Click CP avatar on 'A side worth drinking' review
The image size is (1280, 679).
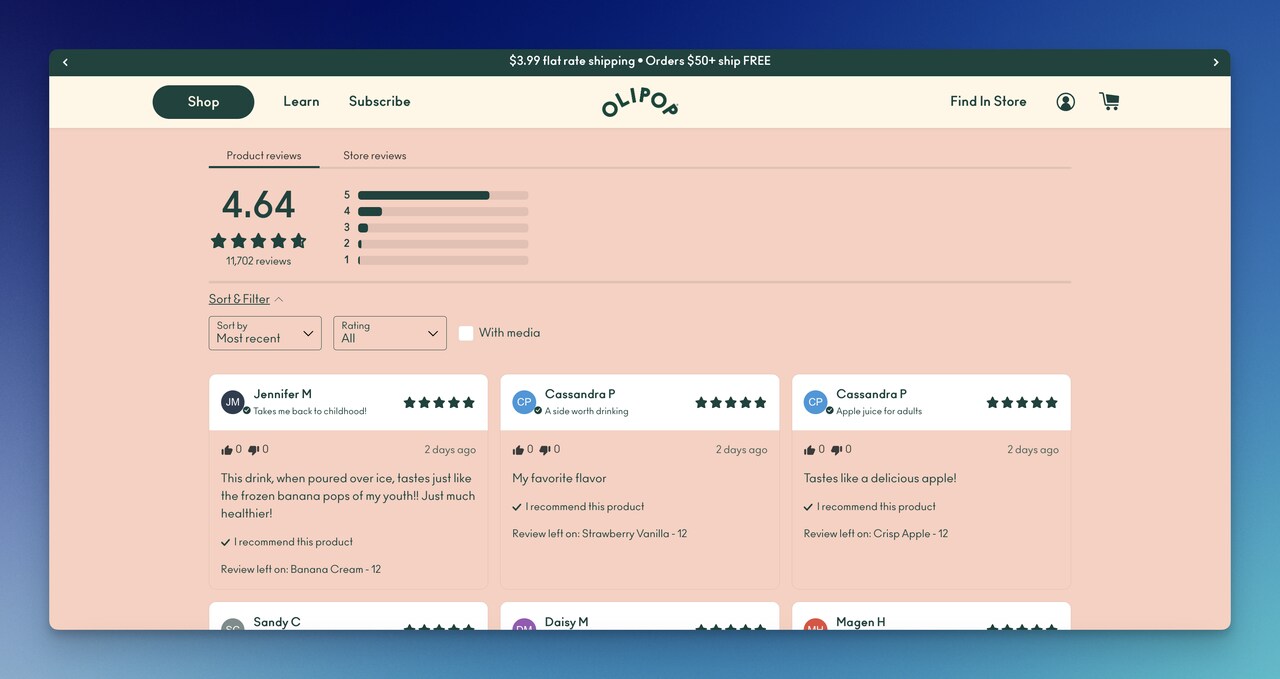(524, 402)
